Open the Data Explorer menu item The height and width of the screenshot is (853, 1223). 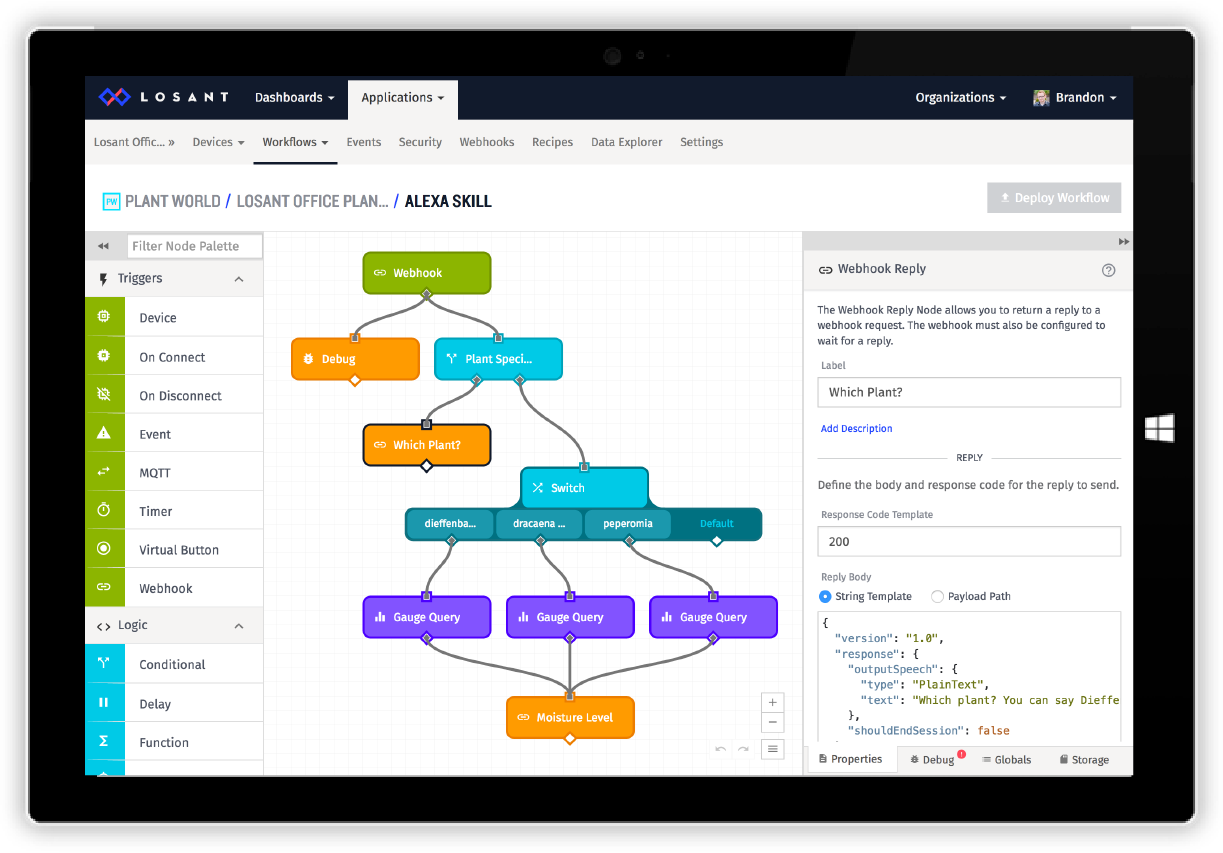click(x=626, y=142)
